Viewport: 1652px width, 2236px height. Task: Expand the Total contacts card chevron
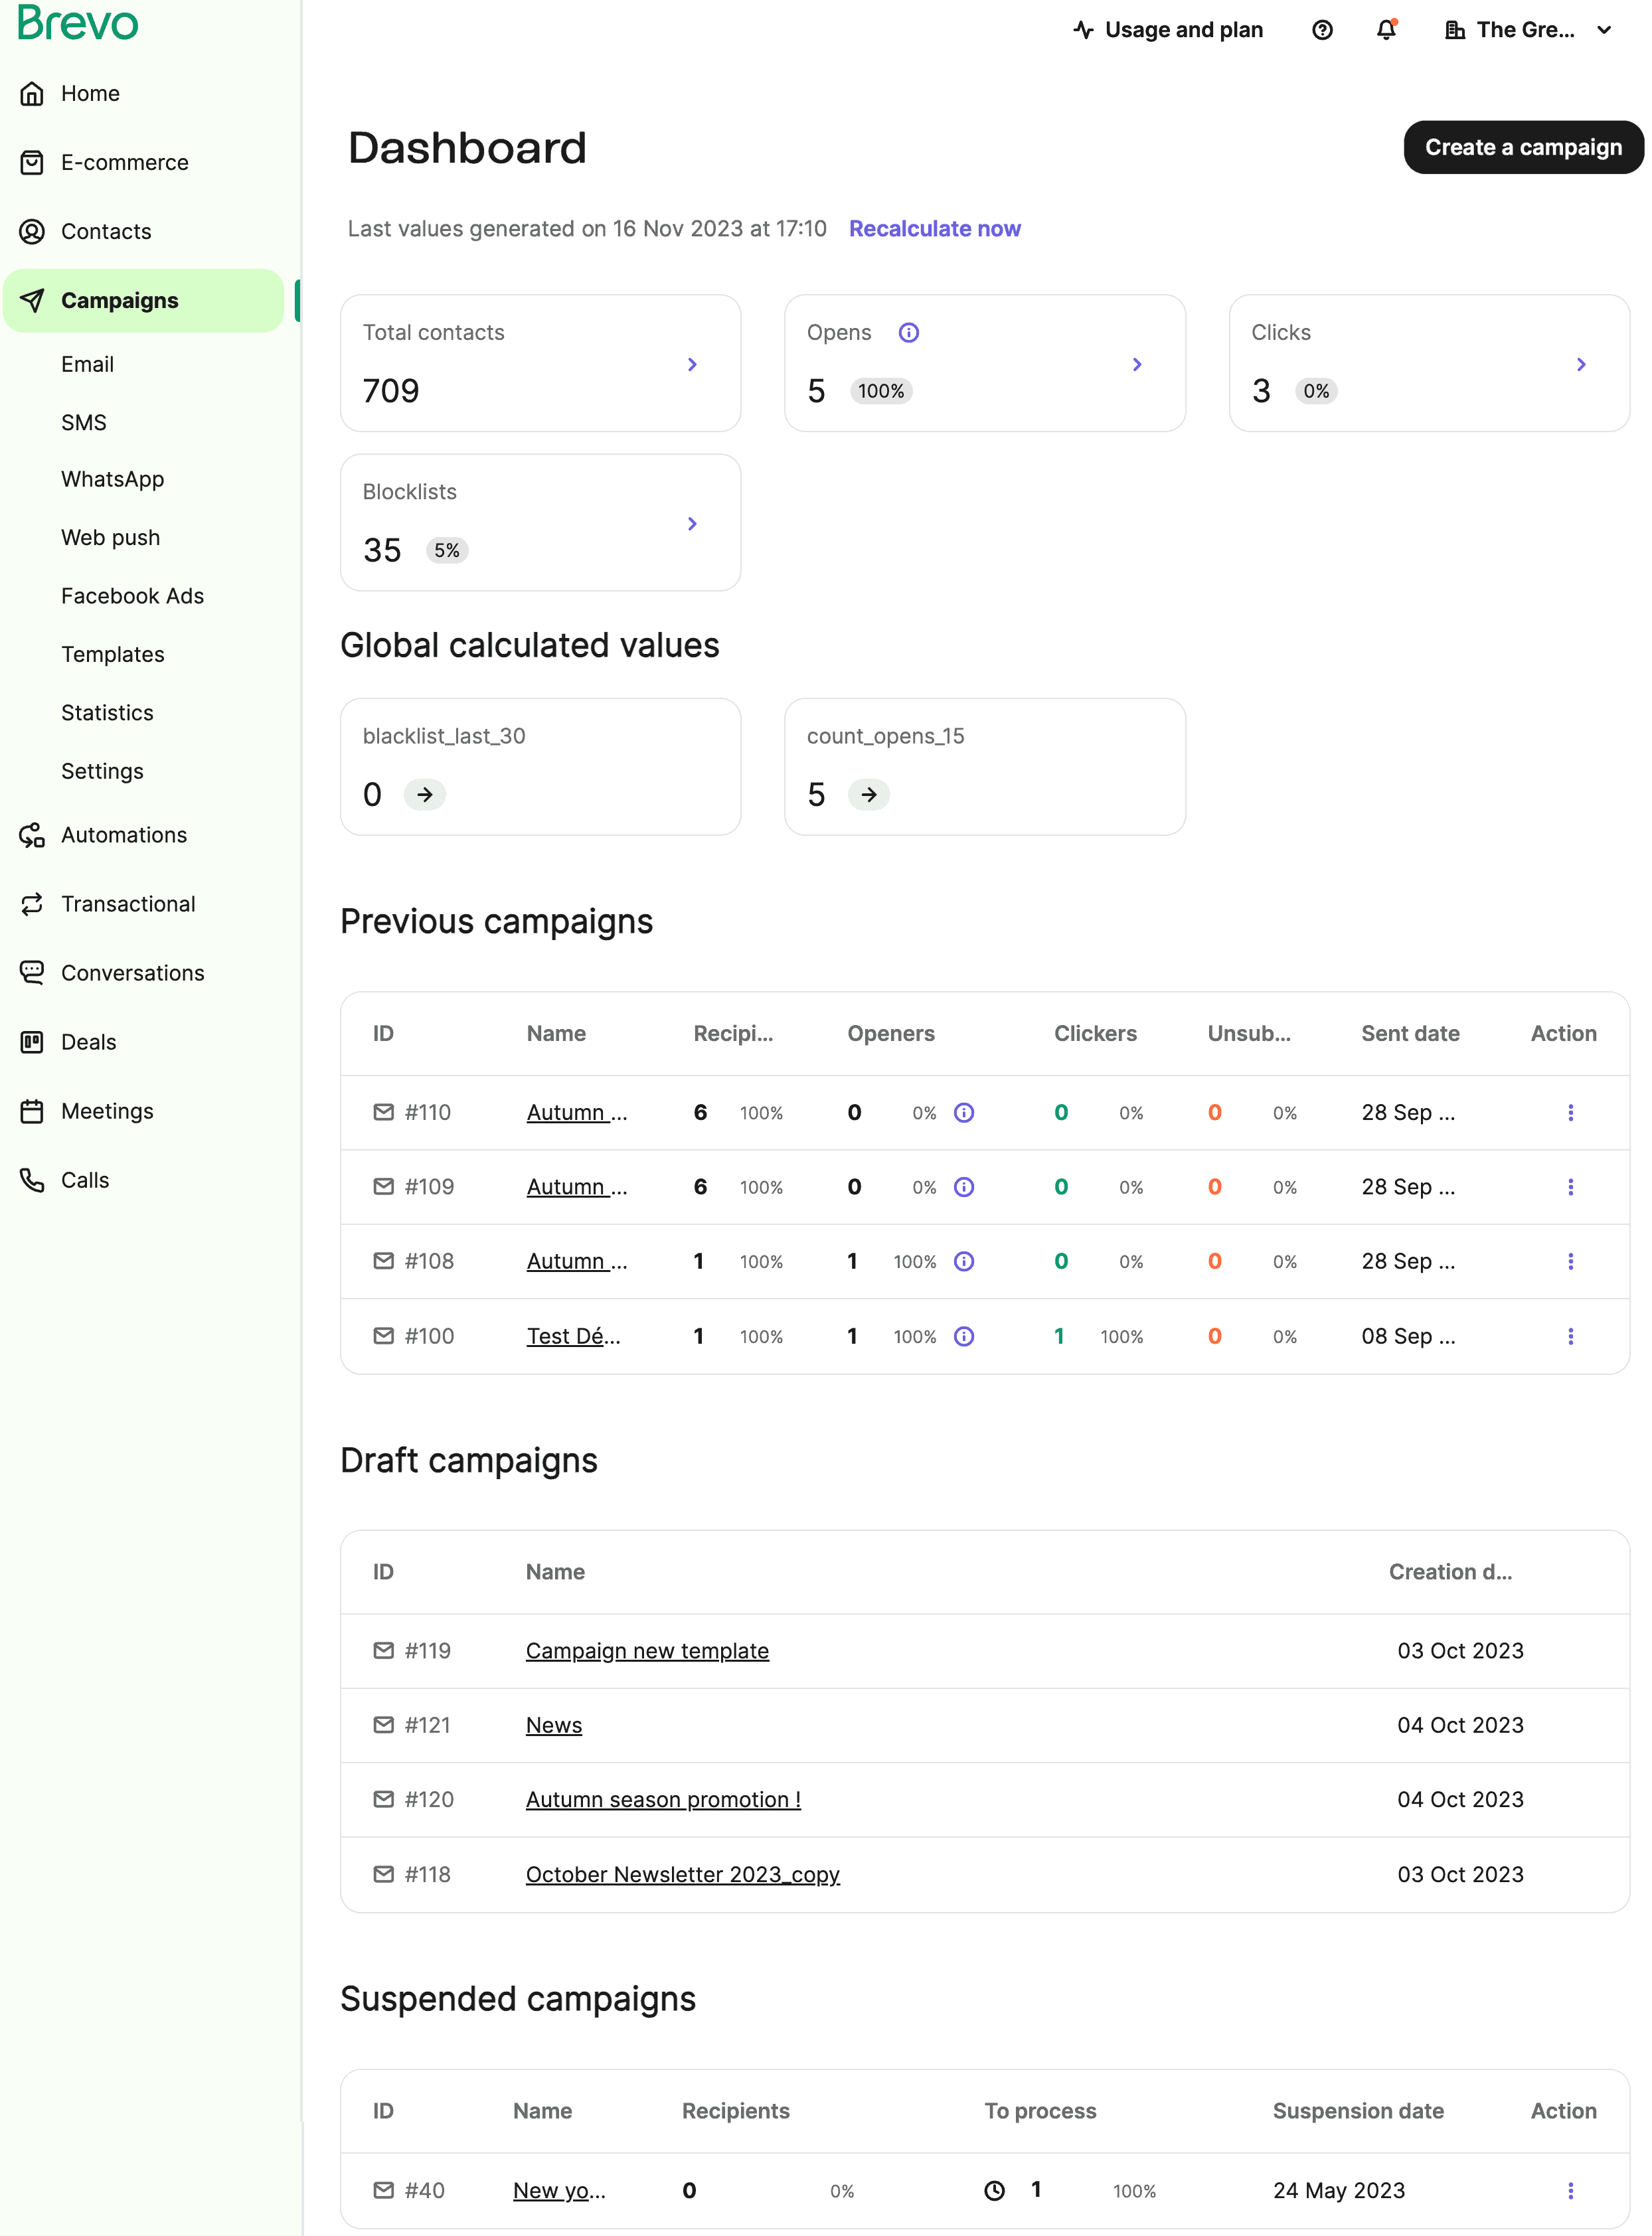tap(692, 365)
